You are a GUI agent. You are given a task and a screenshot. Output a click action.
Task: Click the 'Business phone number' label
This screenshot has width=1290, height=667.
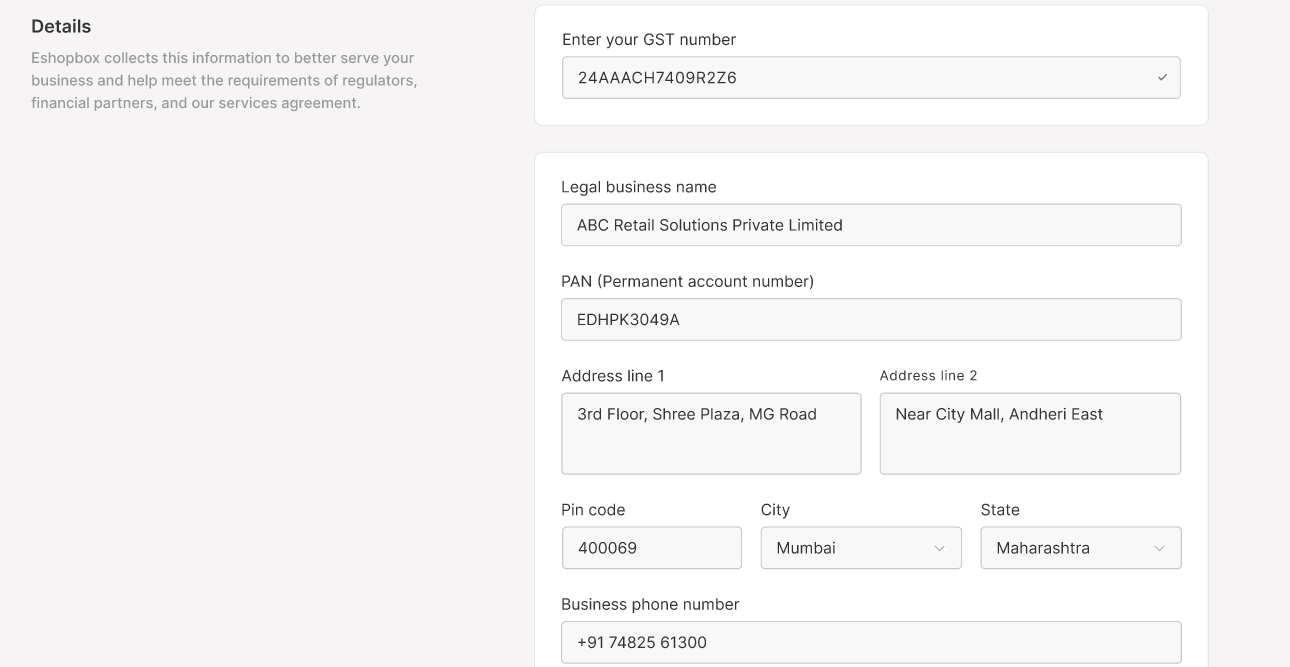pos(650,604)
